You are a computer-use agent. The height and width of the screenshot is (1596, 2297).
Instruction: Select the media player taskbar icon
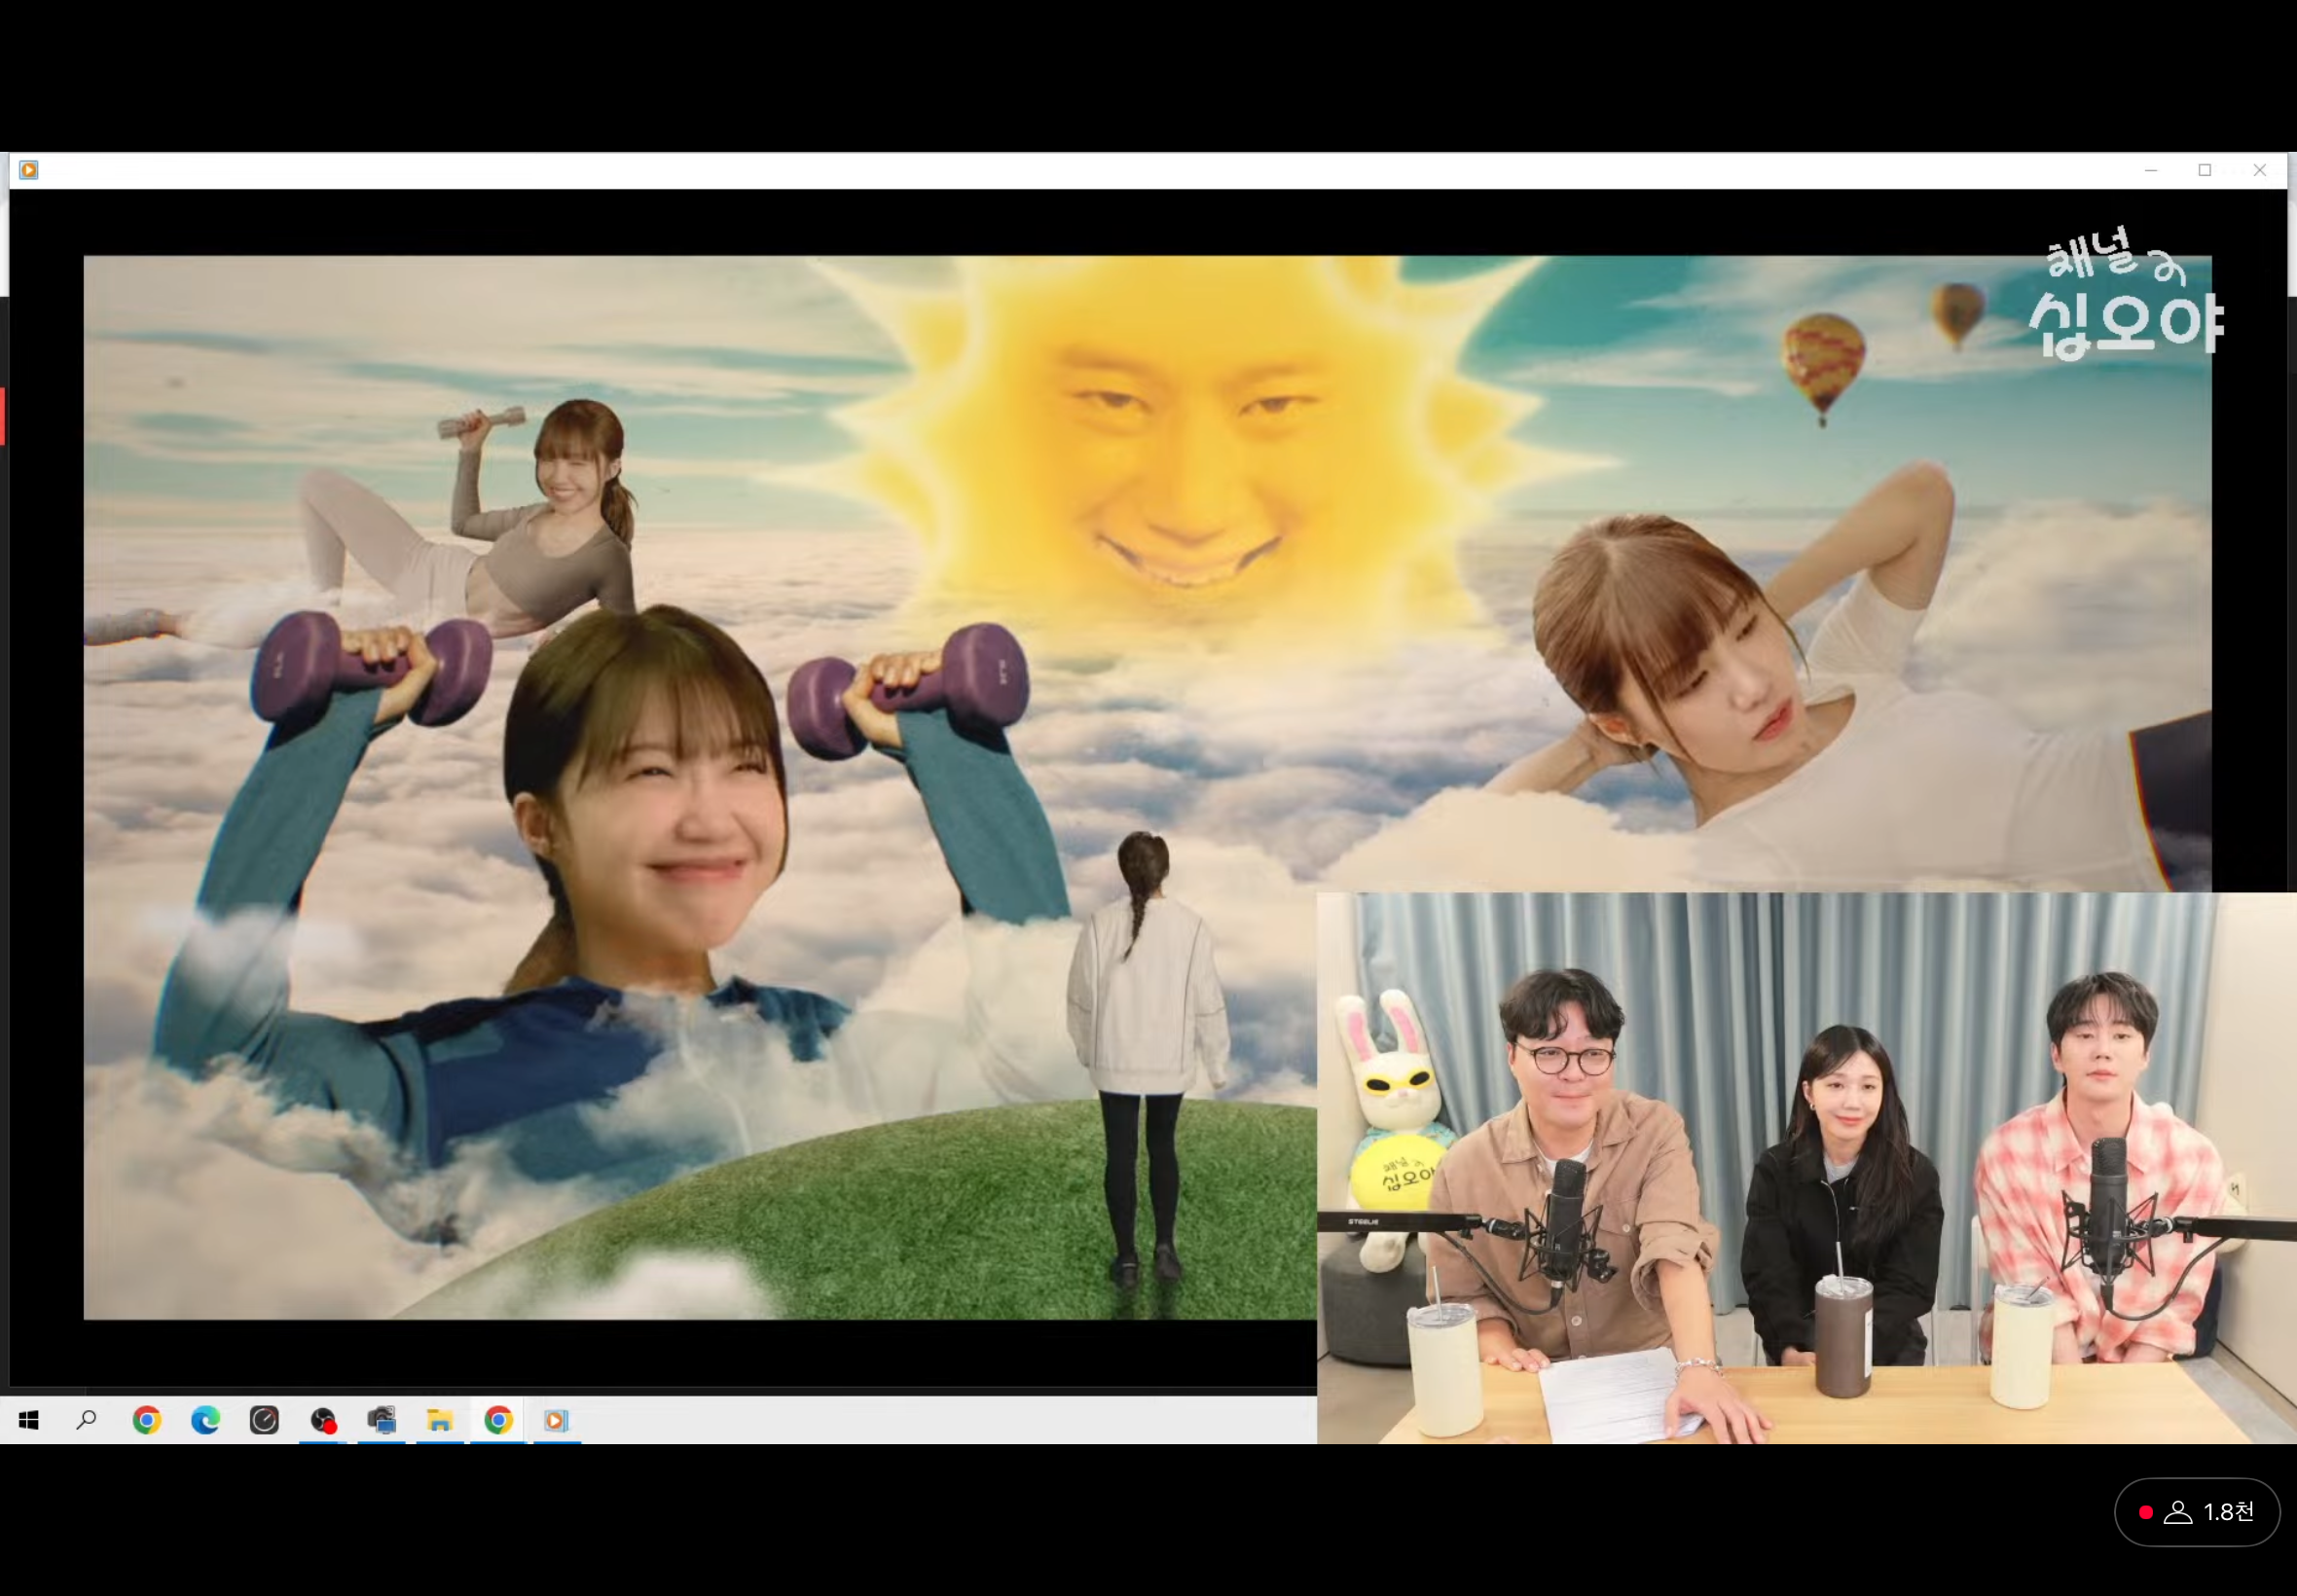(556, 1420)
